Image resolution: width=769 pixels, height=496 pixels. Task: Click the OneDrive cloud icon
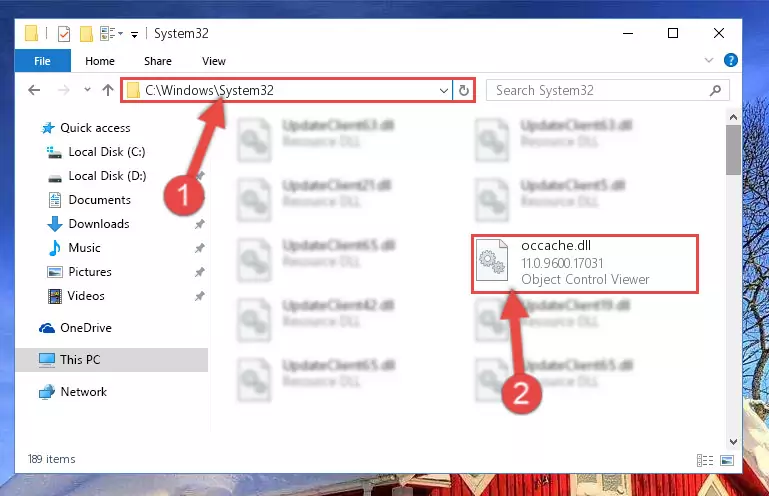pyautogui.click(x=47, y=328)
